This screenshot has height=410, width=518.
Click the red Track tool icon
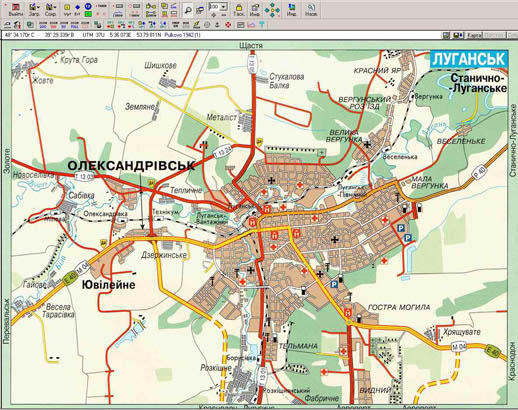[x=100, y=6]
